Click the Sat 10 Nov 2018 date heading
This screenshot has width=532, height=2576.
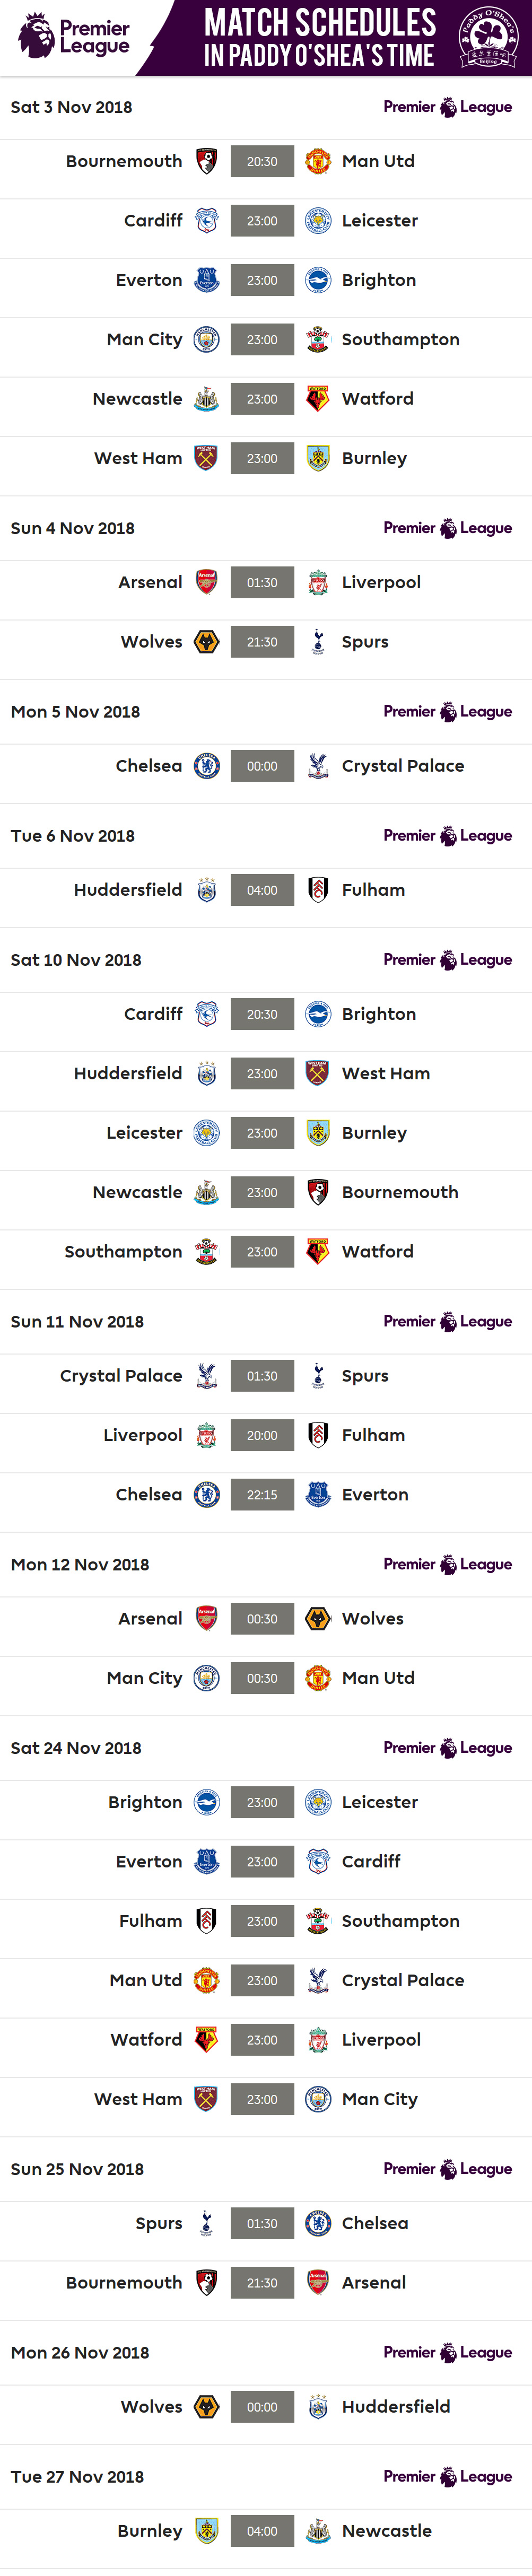[76, 960]
